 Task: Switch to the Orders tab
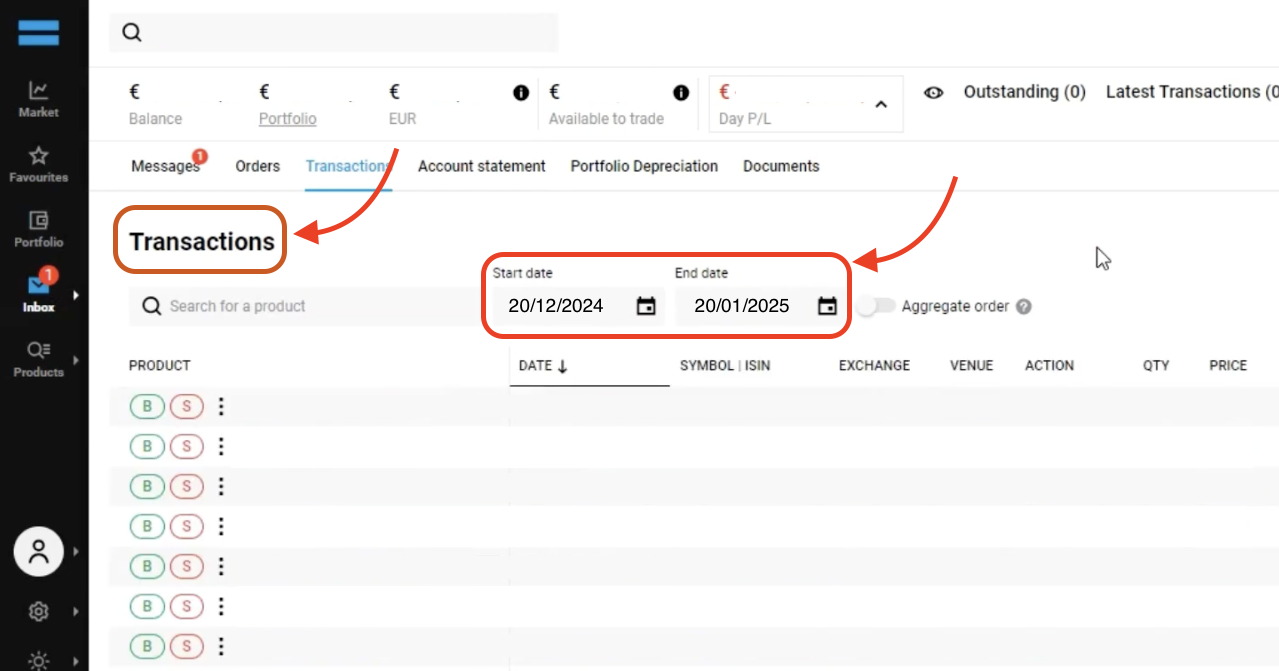tap(257, 166)
